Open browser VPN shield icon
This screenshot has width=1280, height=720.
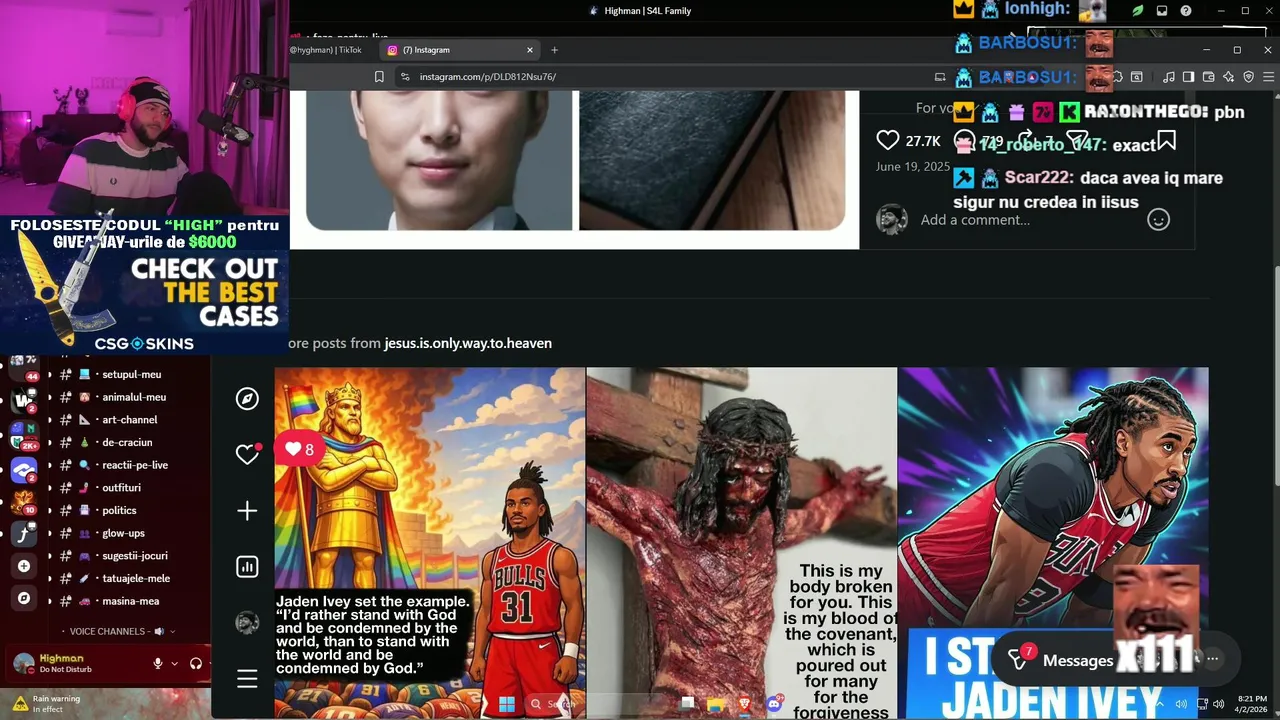click(x=1248, y=77)
